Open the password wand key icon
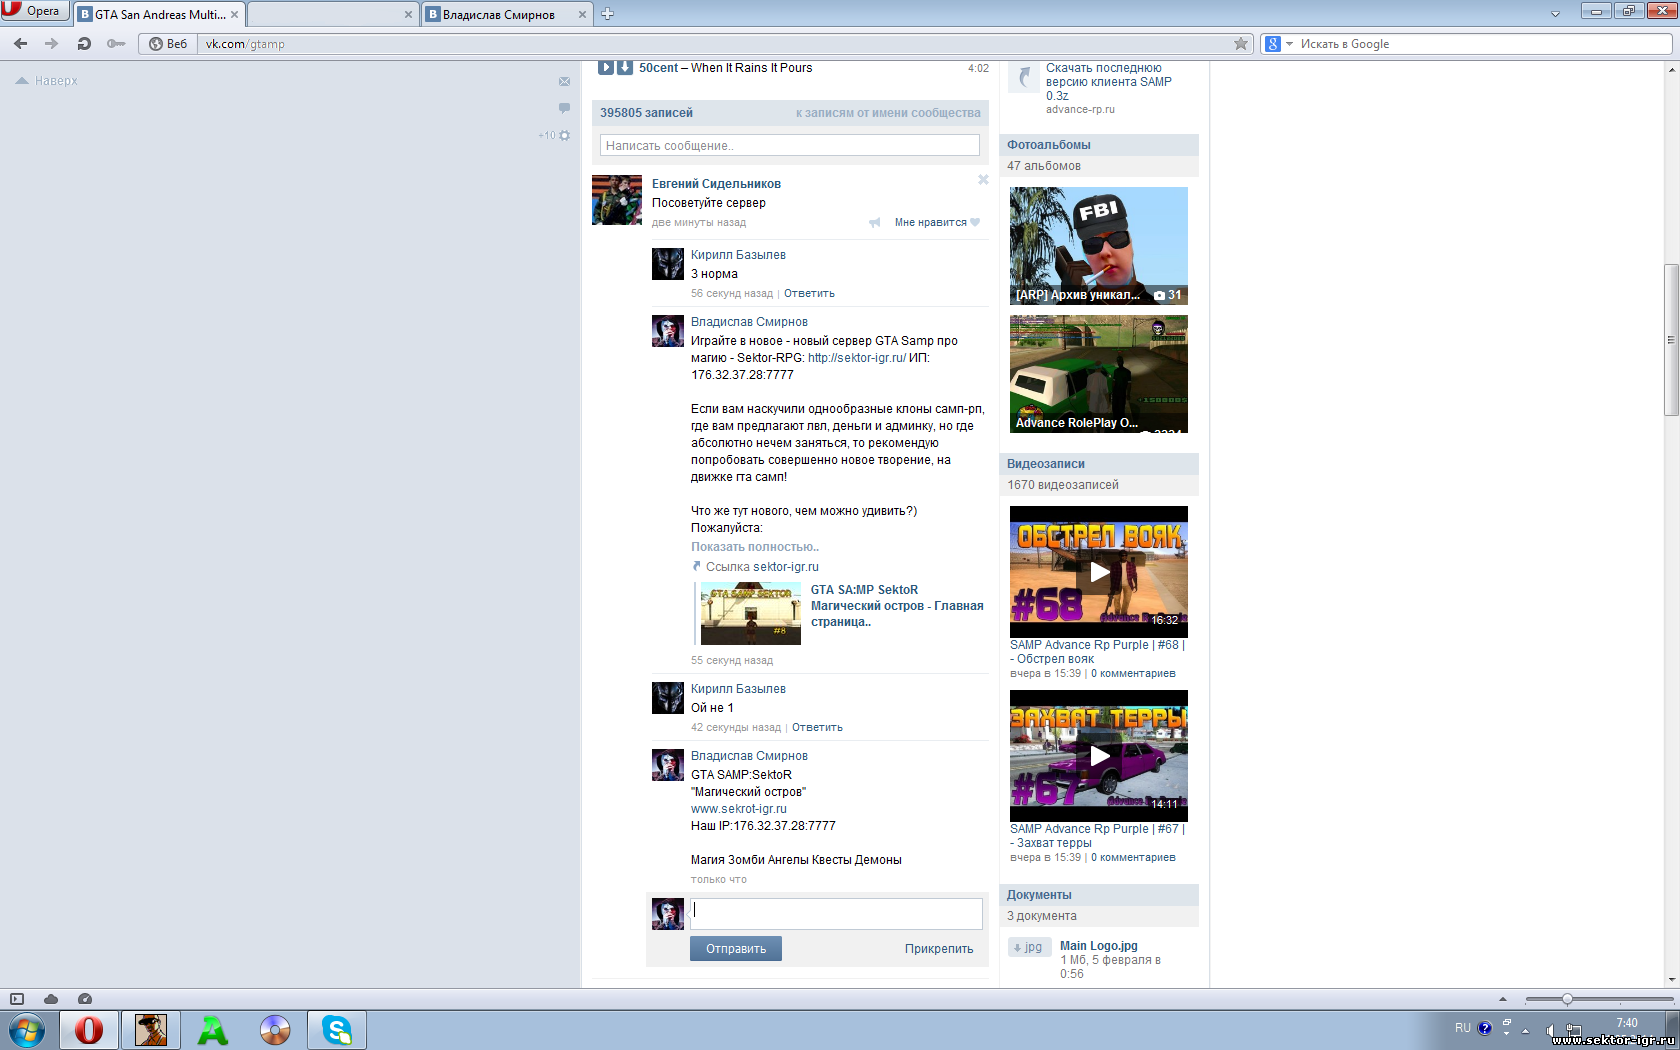The height and width of the screenshot is (1050, 1680). tap(116, 44)
